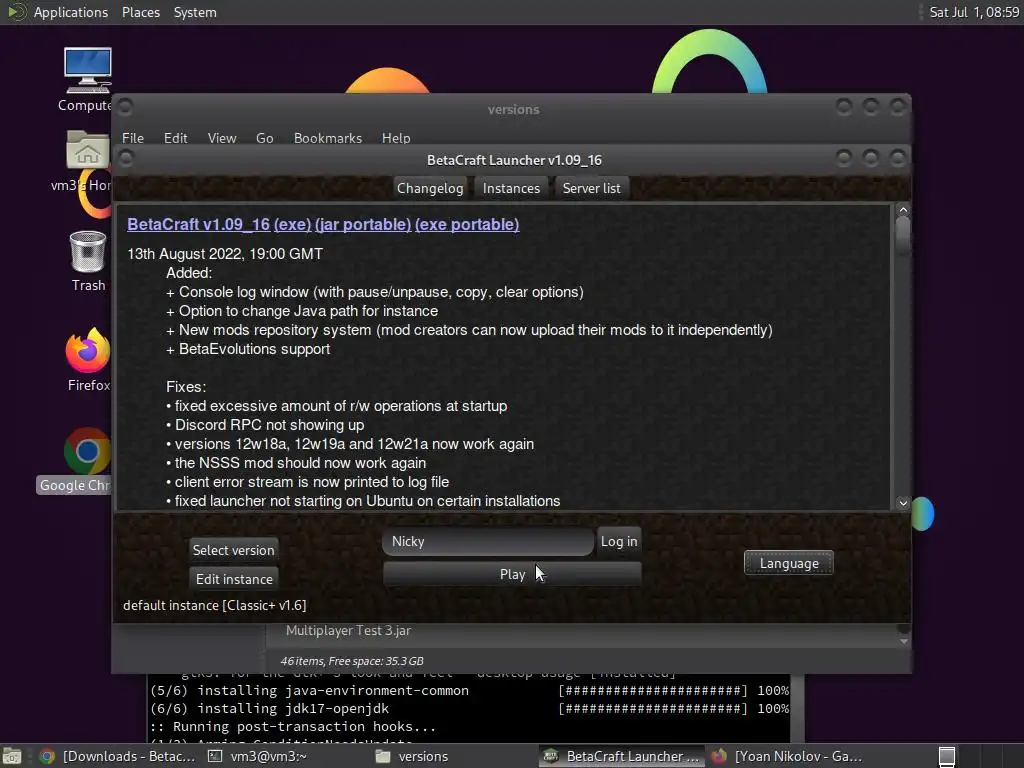The height and width of the screenshot is (768, 1024).
Task: Click the (exe) download link
Action: click(x=293, y=224)
